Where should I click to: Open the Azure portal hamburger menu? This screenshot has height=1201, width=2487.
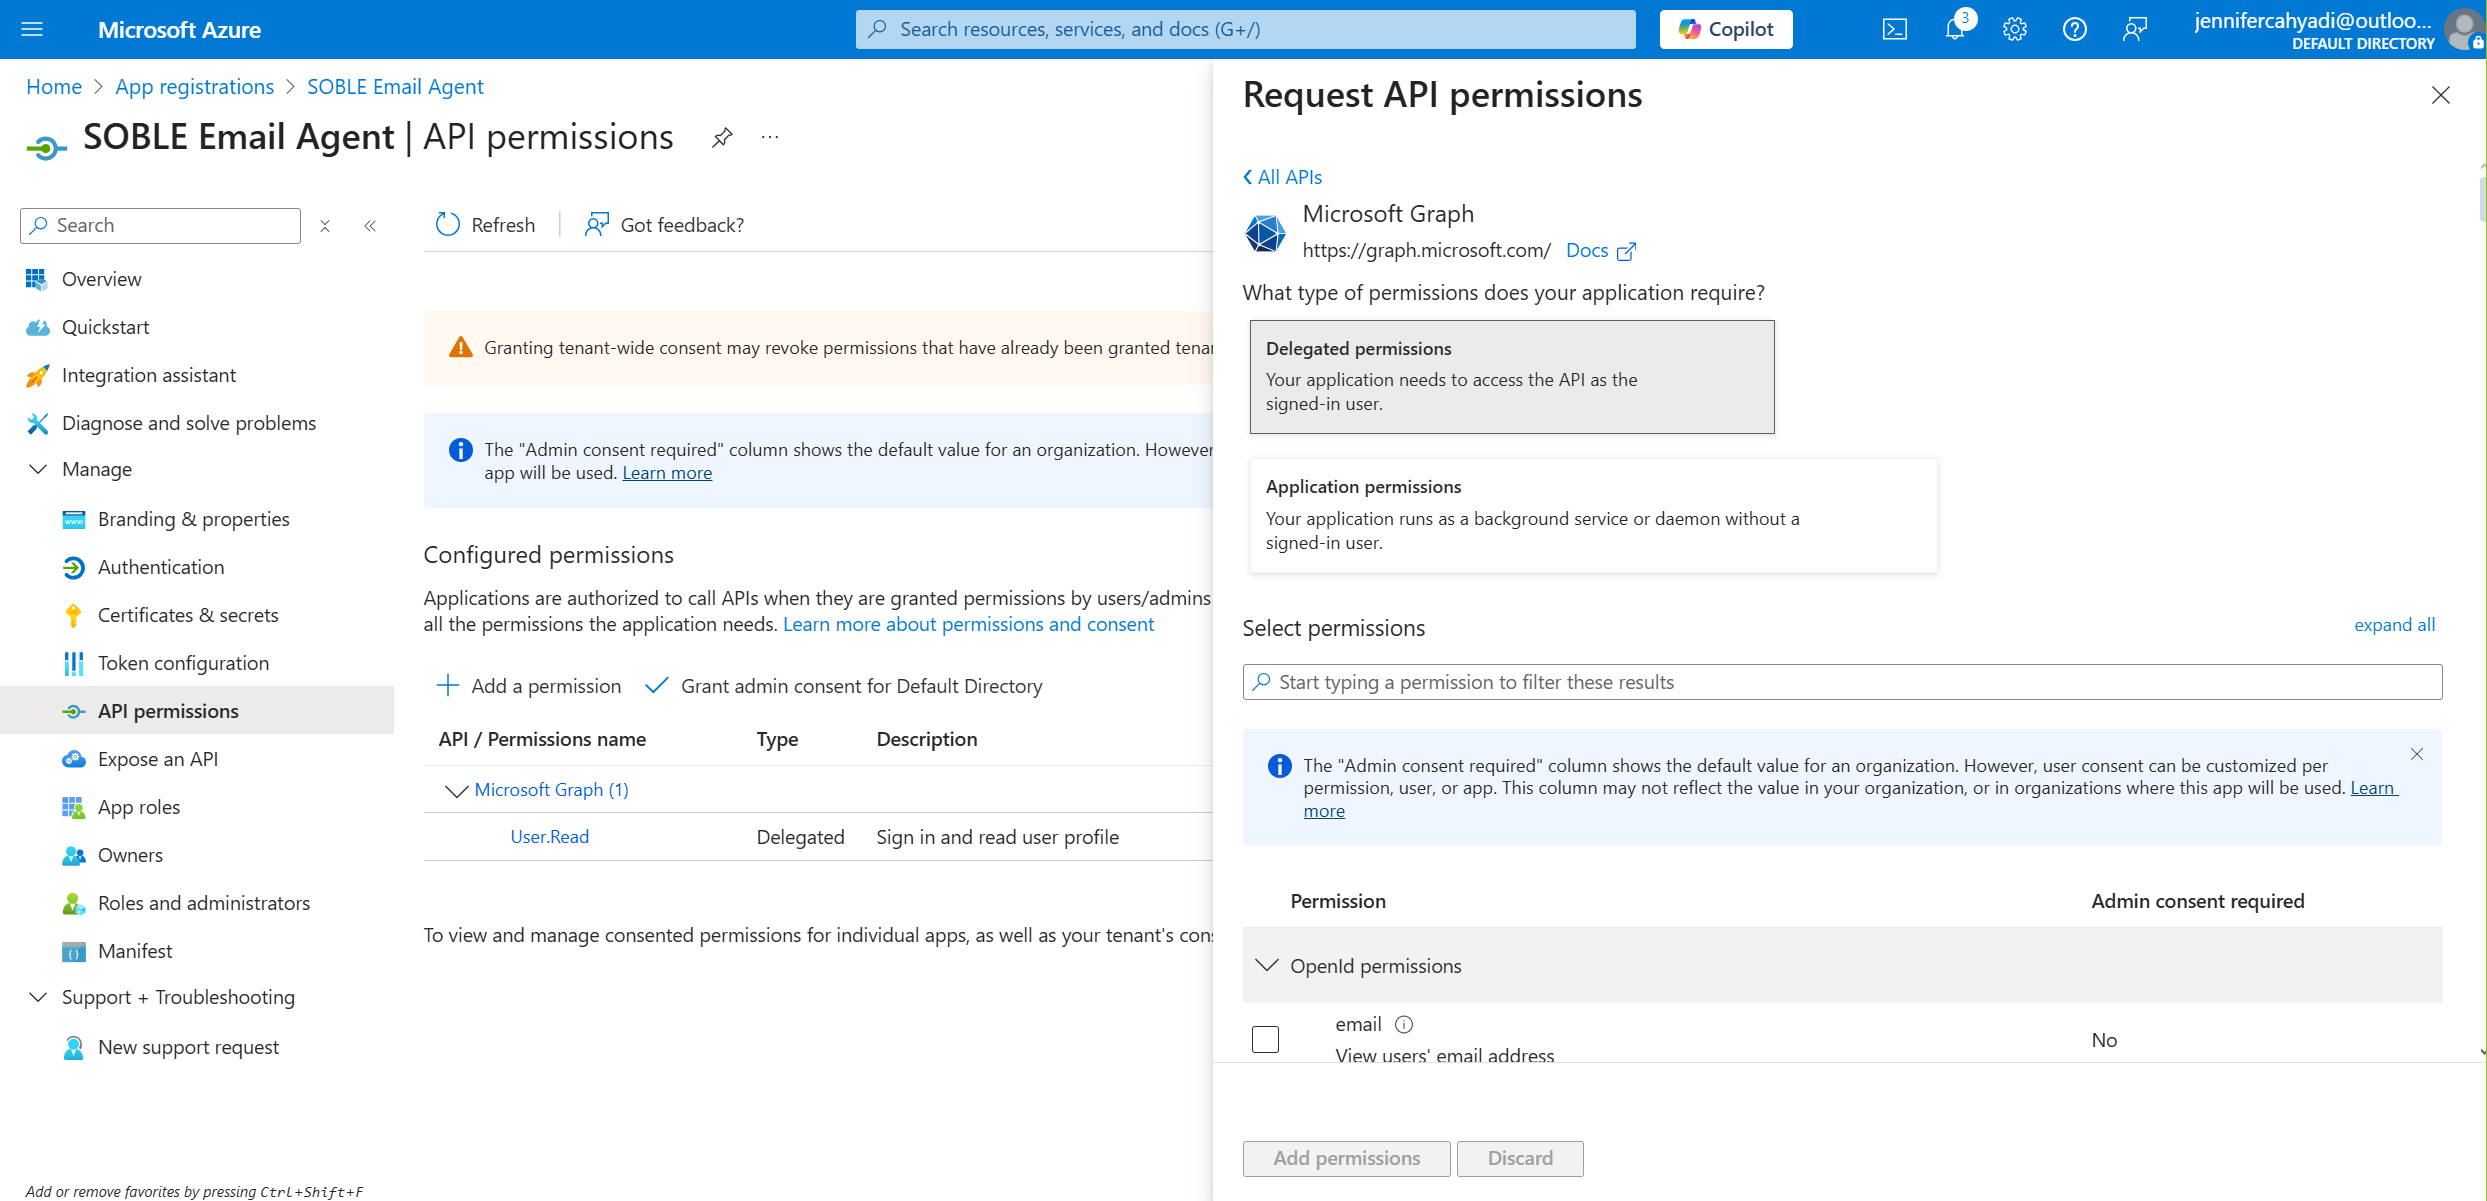[x=32, y=29]
